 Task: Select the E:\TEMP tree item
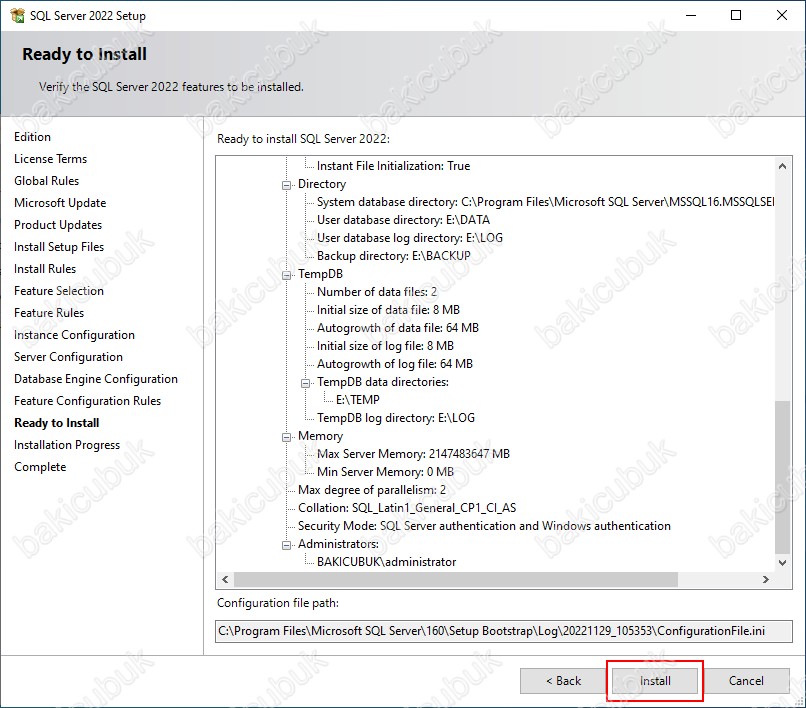pyautogui.click(x=358, y=400)
